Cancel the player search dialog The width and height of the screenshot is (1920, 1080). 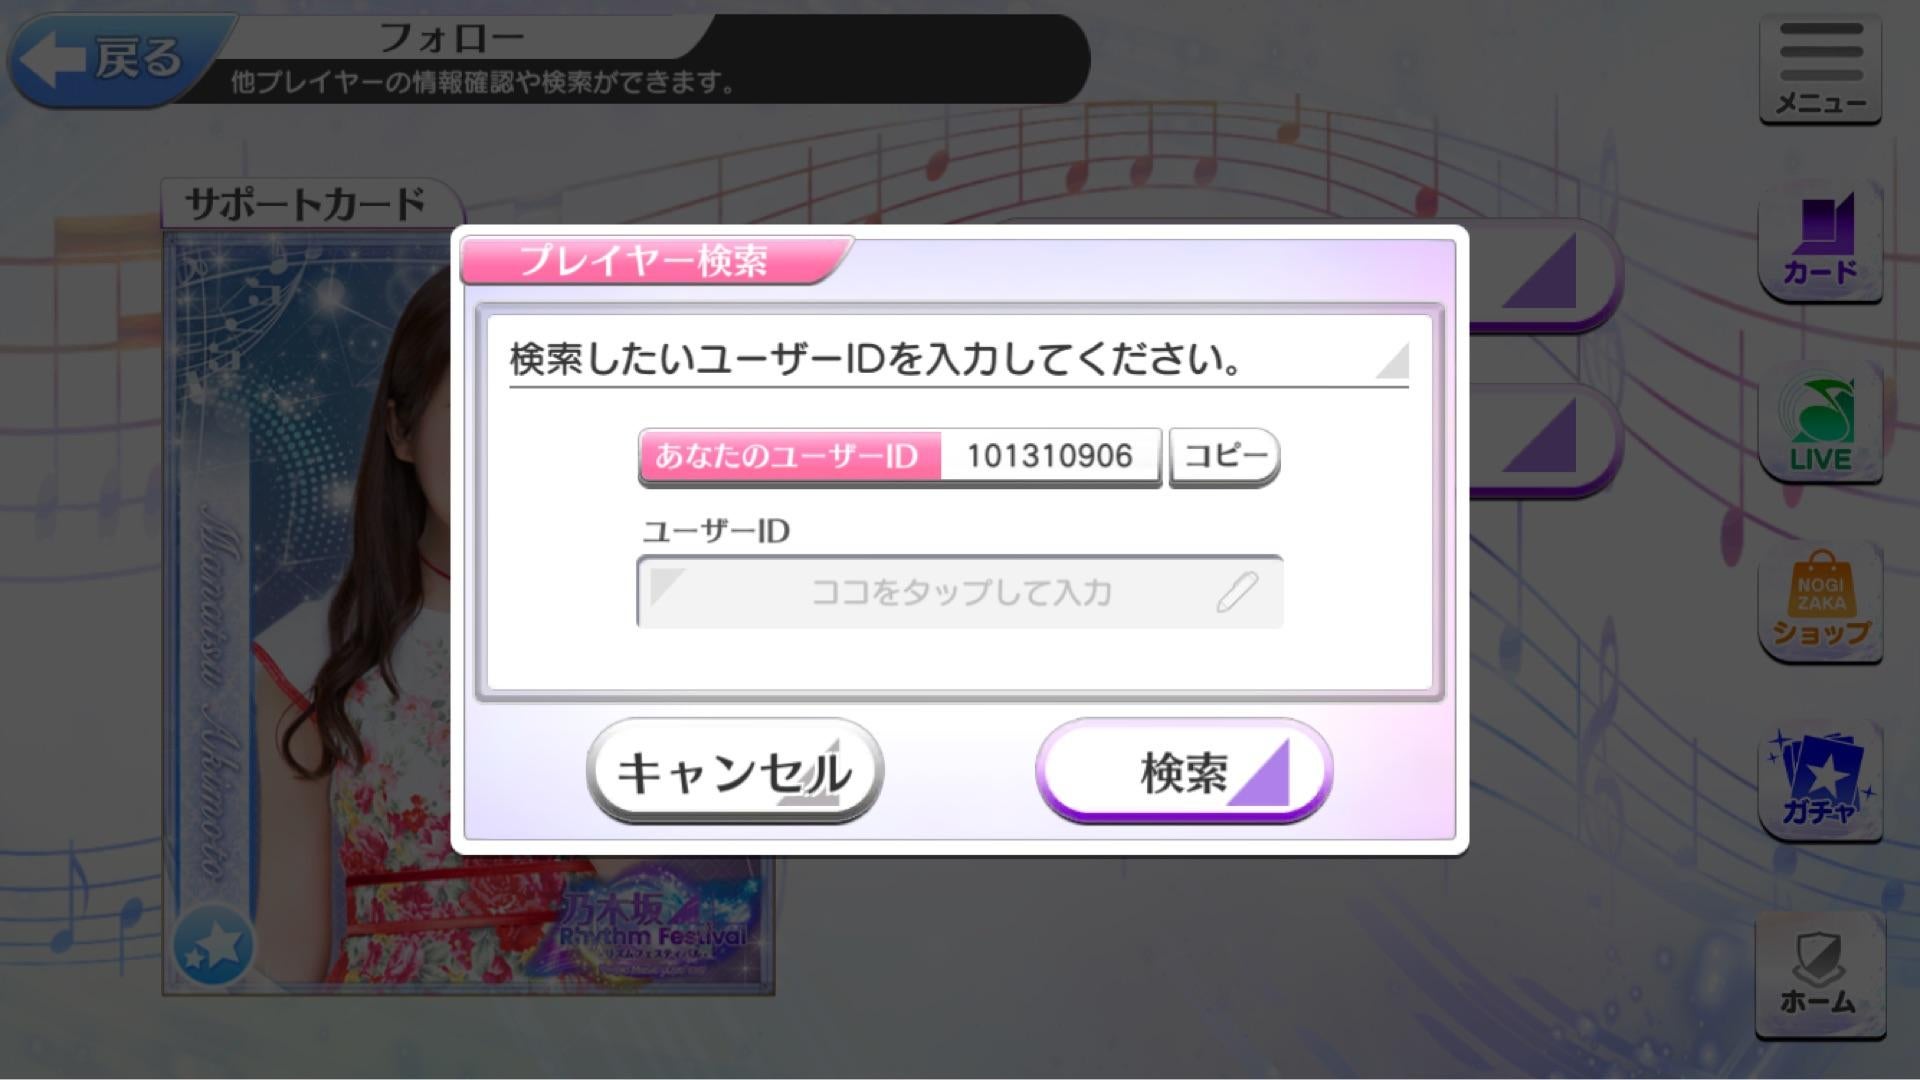(x=735, y=771)
